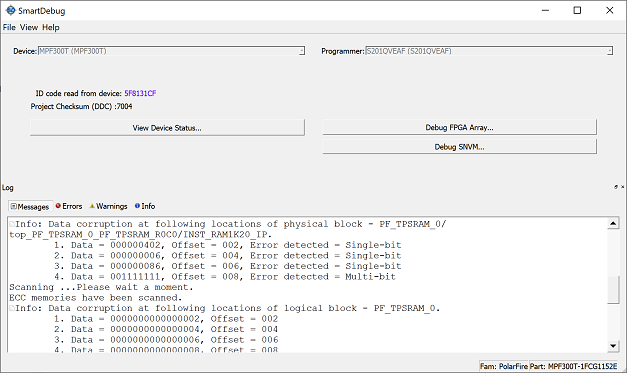
Task: Collapse the logical block Info entry marker
Action: pyautogui.click(x=12, y=308)
